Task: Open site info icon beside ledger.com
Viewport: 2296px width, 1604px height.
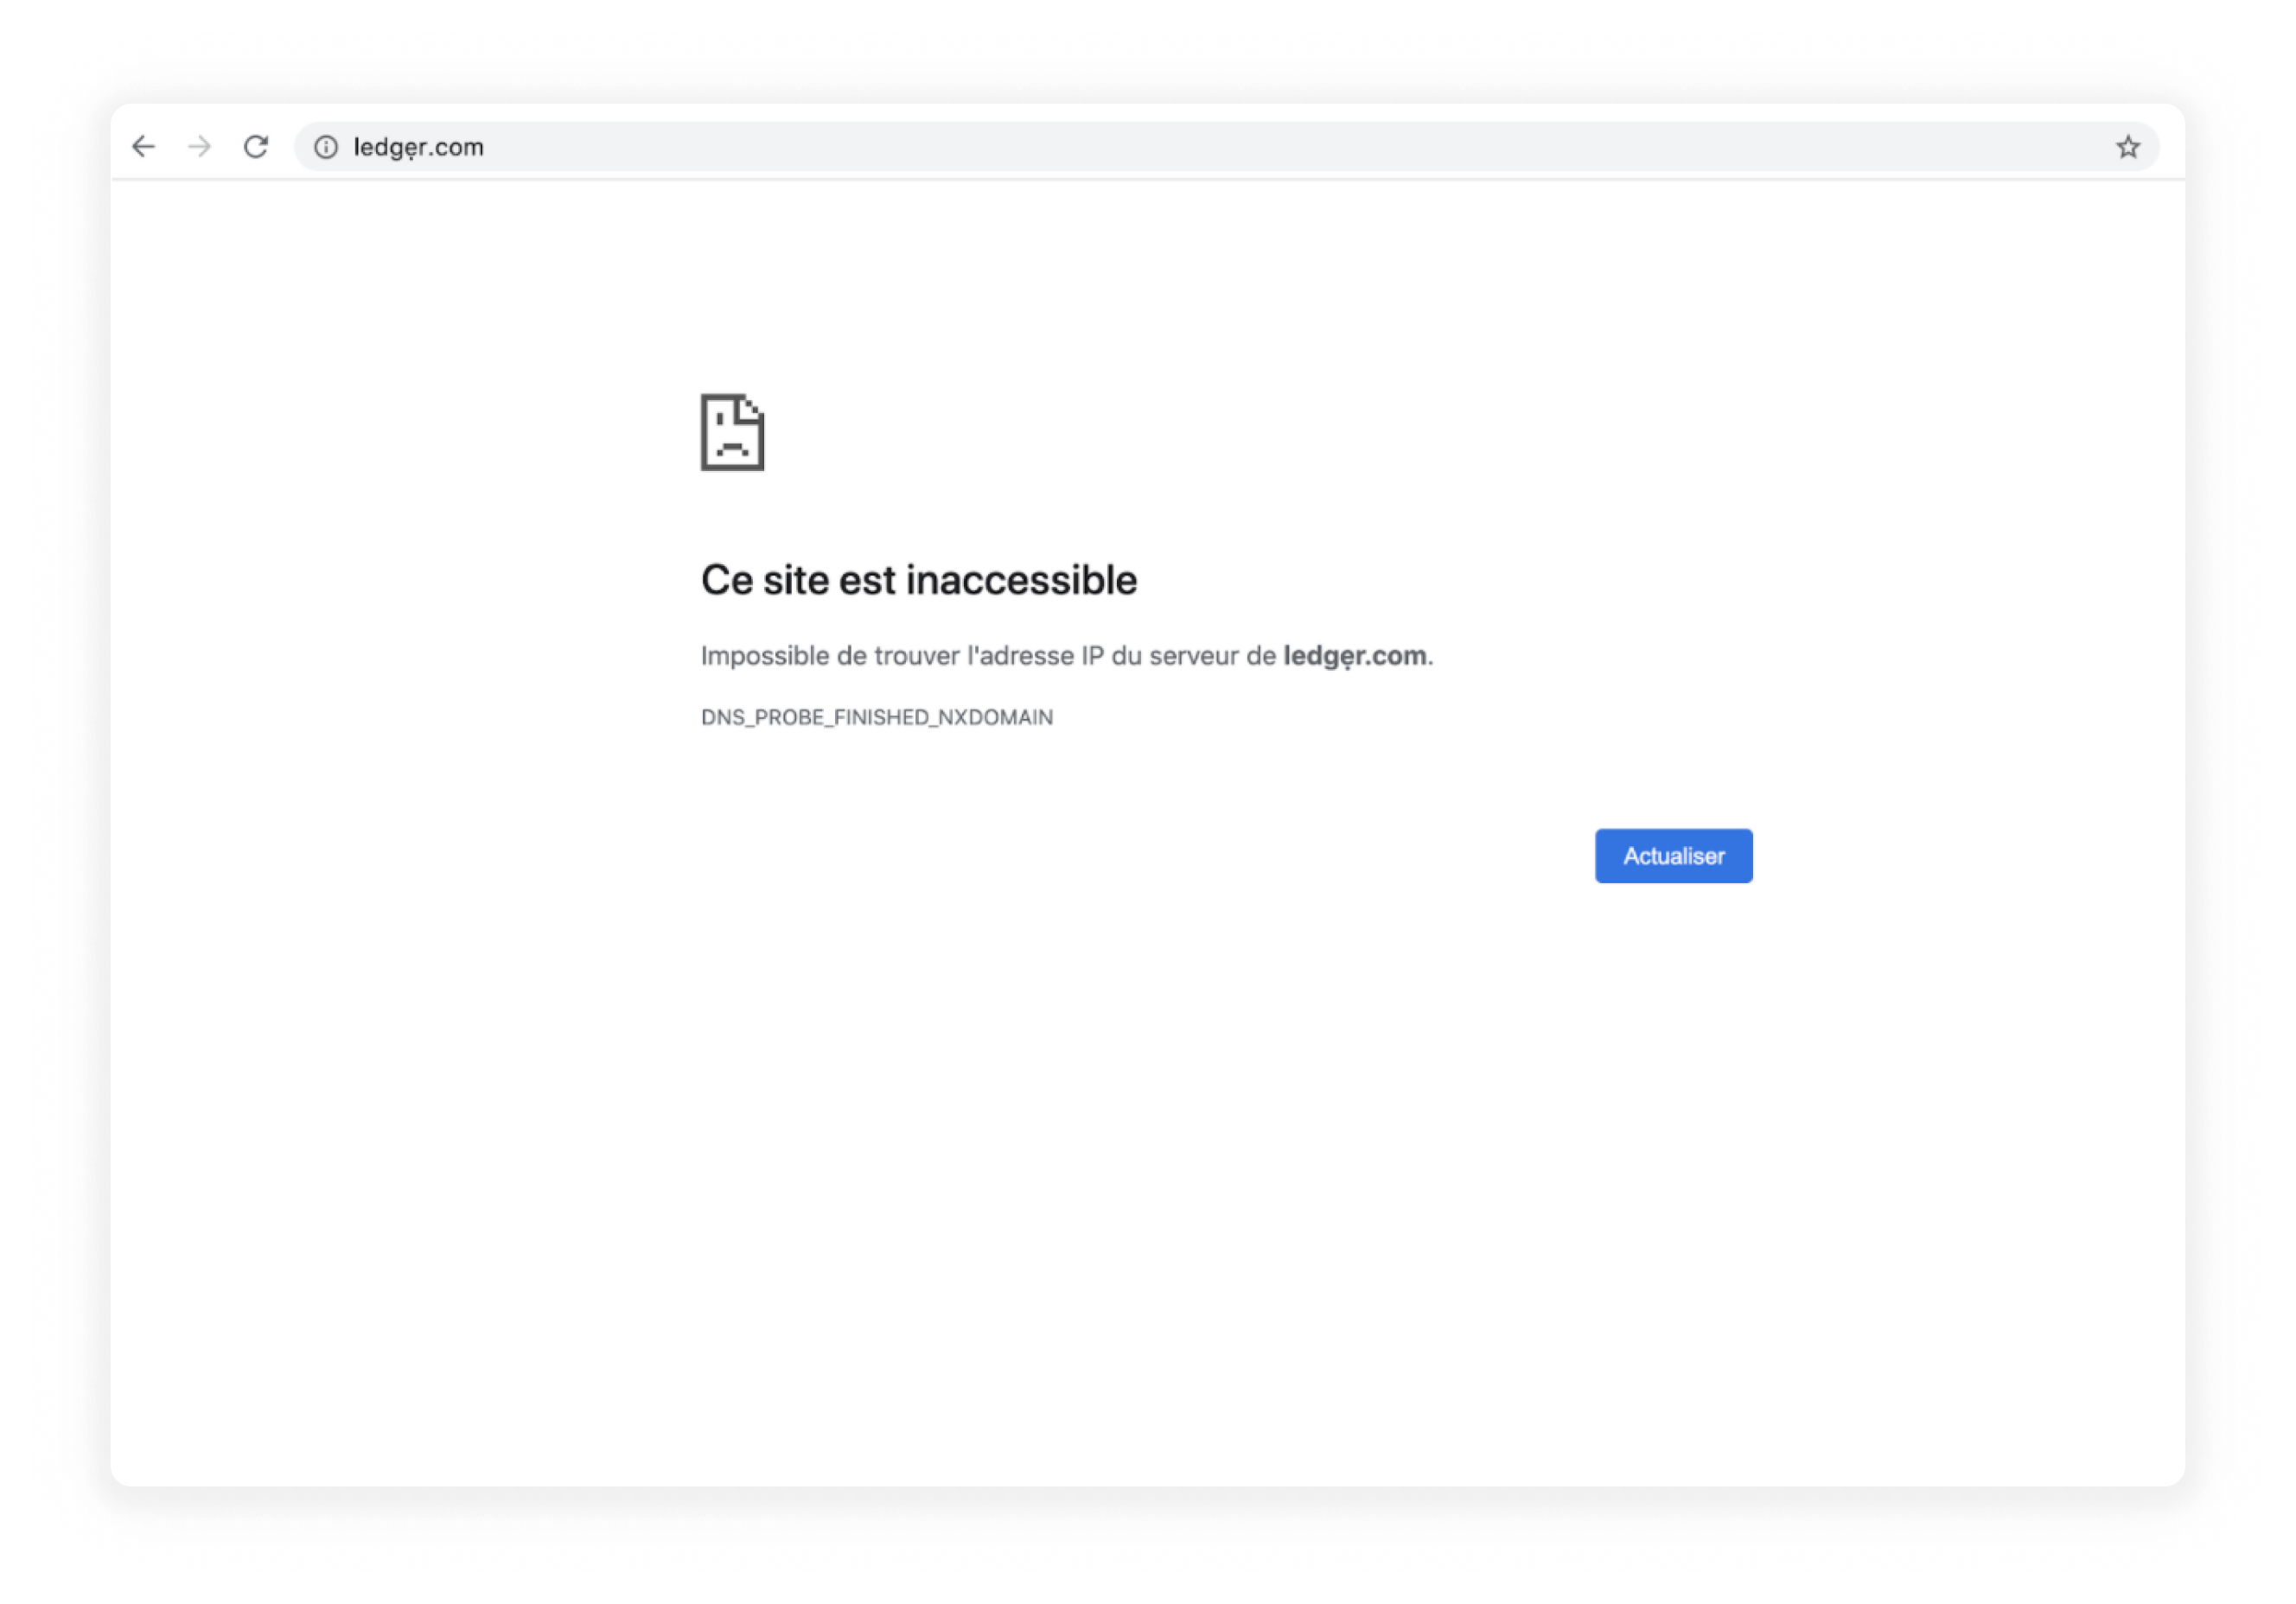Action: pyautogui.click(x=326, y=147)
